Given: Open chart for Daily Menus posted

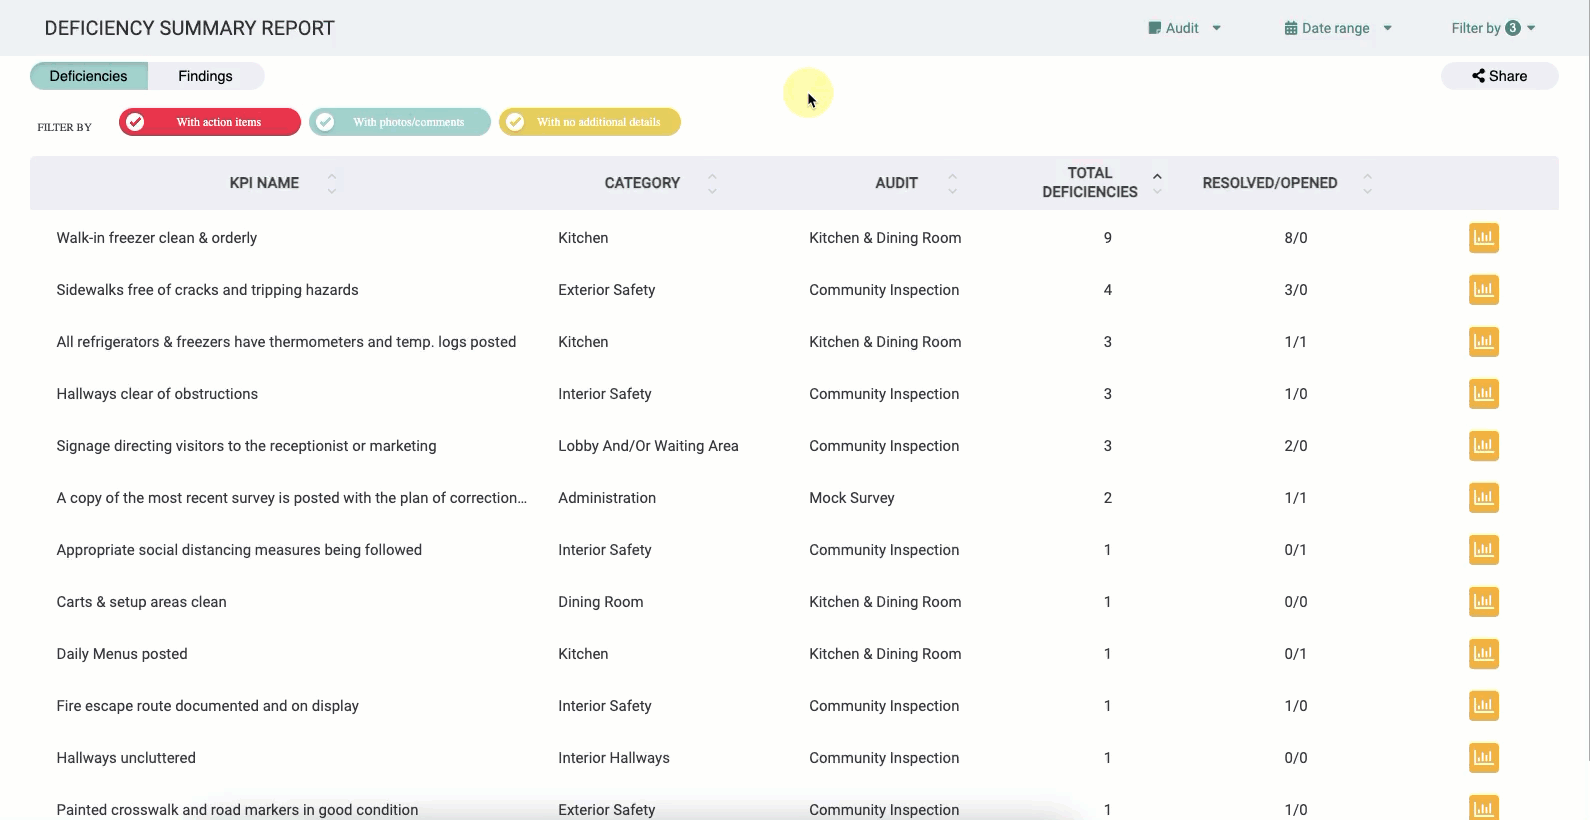Looking at the screenshot, I should pos(1483,654).
